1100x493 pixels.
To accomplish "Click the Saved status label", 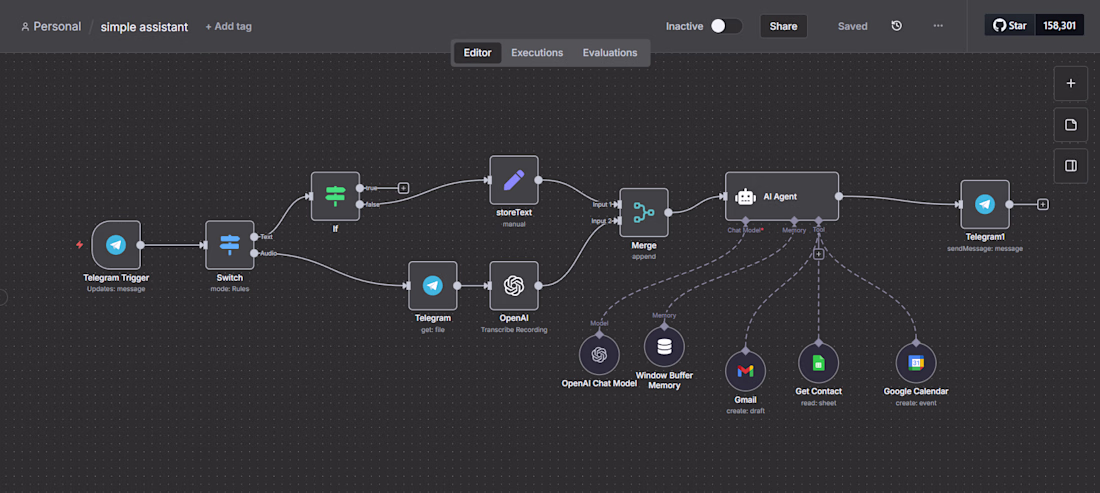I will click(852, 26).
